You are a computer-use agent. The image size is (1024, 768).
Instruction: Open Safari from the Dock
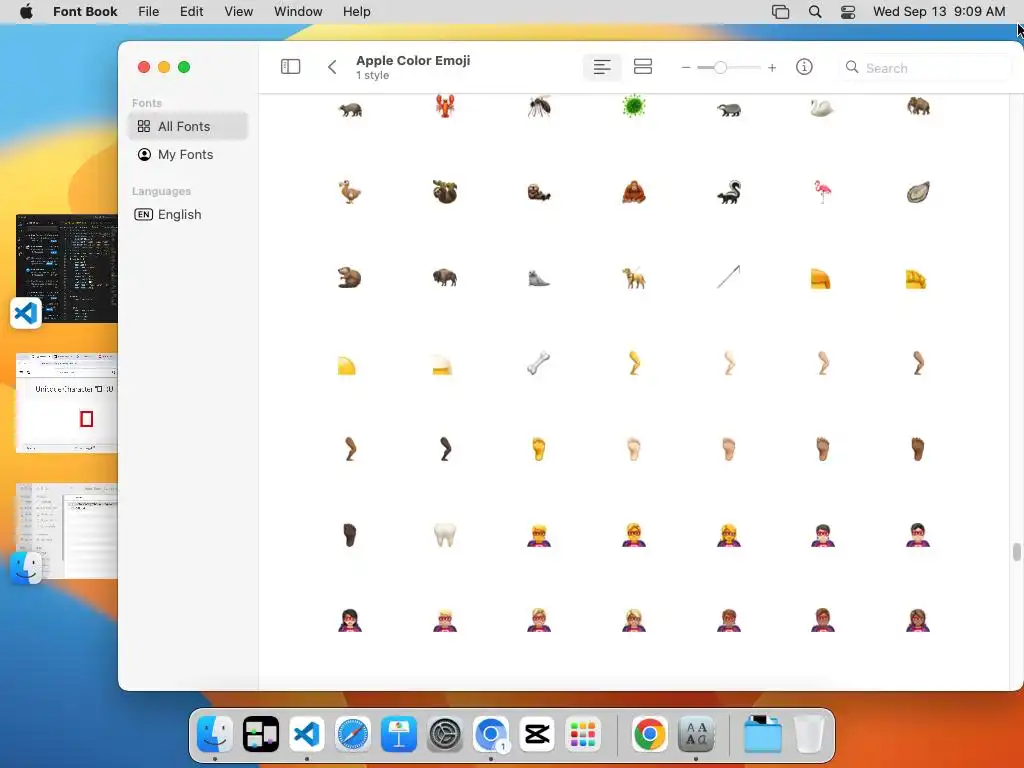[x=353, y=734]
